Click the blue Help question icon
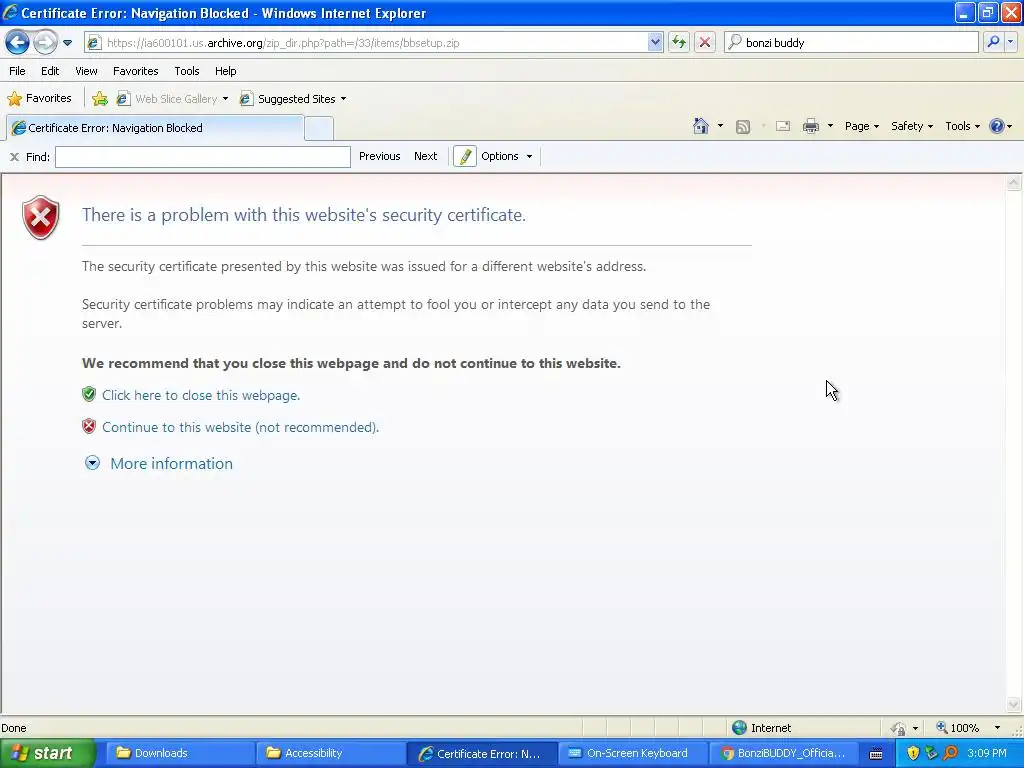This screenshot has width=1024, height=768. point(997,126)
